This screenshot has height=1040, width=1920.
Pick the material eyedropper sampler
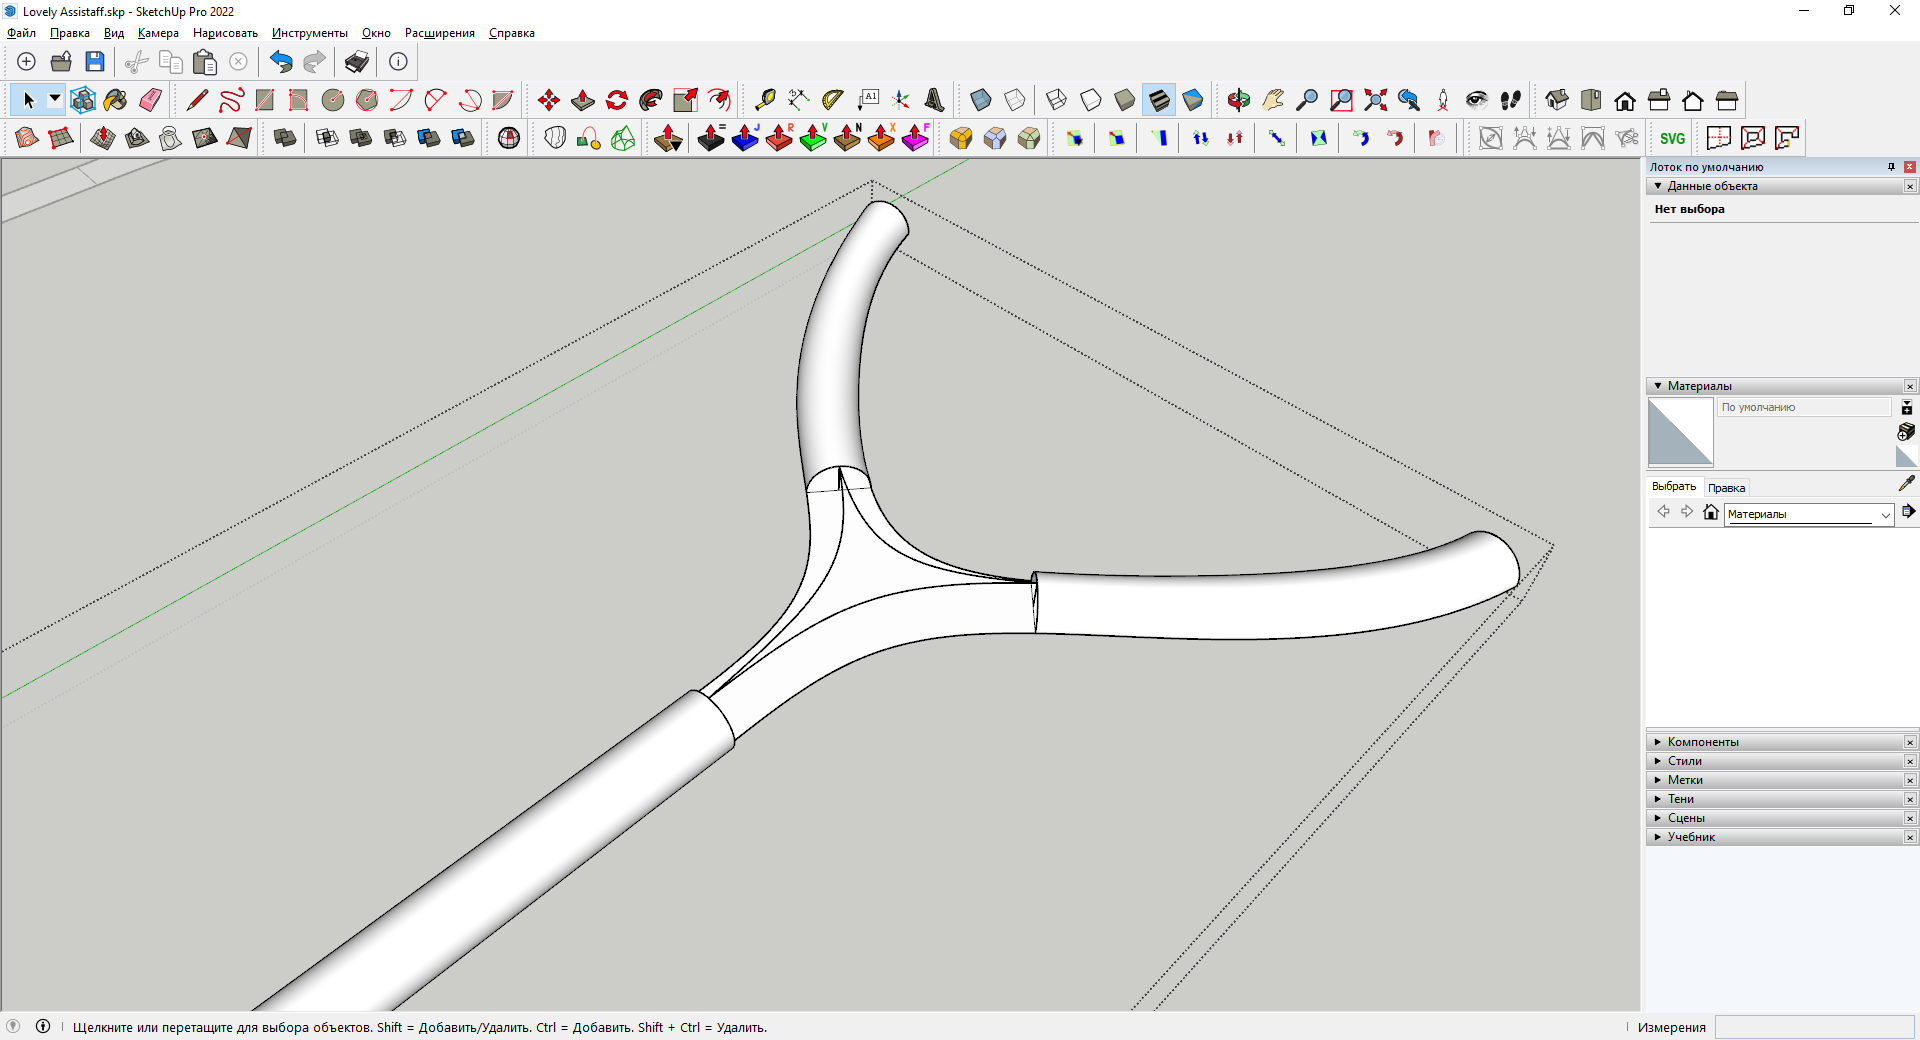1906,484
